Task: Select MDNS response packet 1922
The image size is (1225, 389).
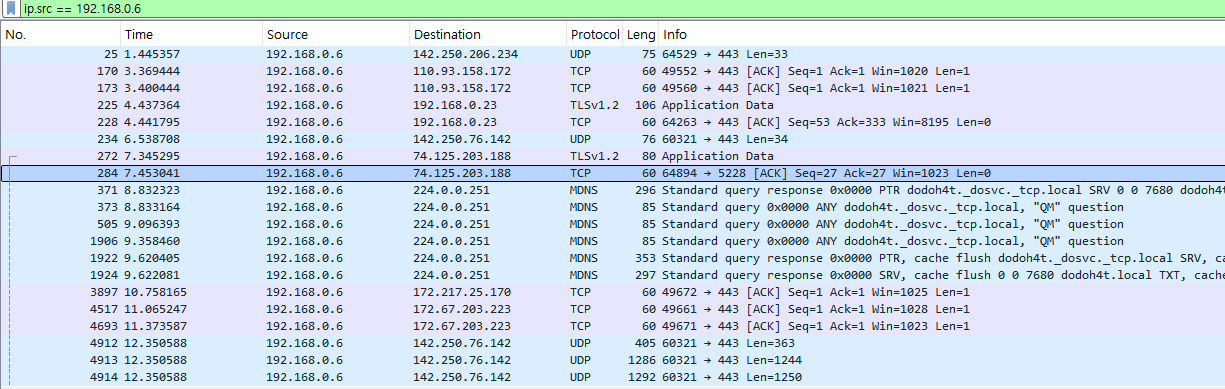Action: pyautogui.click(x=612, y=258)
